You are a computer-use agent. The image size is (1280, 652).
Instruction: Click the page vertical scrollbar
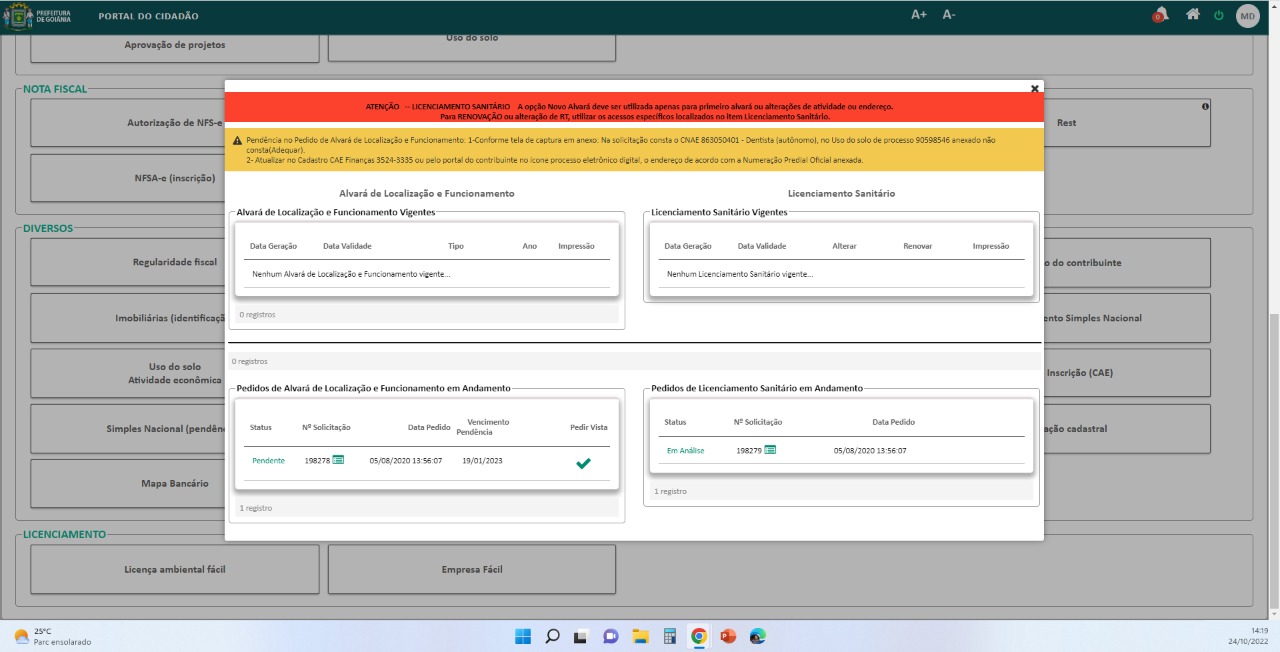(x=1274, y=450)
